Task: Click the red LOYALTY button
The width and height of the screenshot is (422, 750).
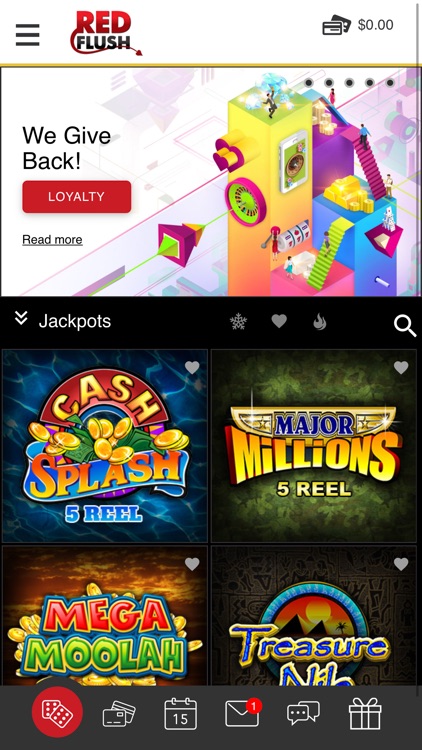Action: (x=77, y=197)
